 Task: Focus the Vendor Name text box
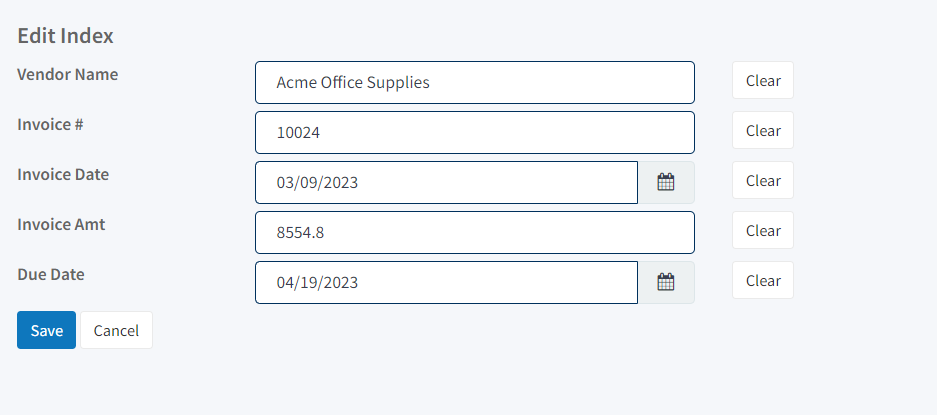pos(475,83)
